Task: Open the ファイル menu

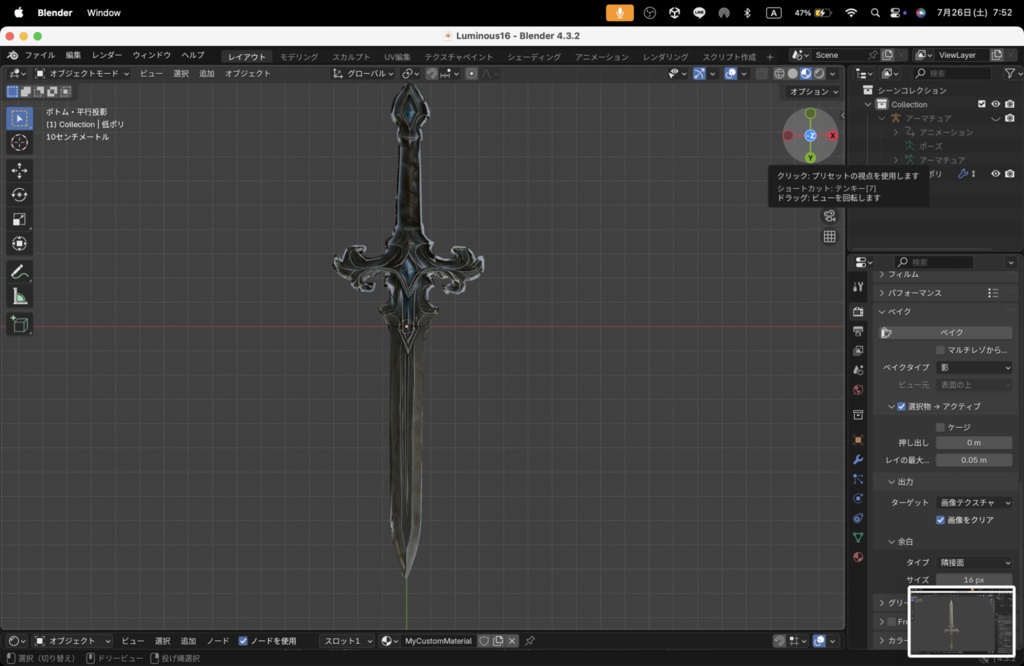Action: coord(38,56)
